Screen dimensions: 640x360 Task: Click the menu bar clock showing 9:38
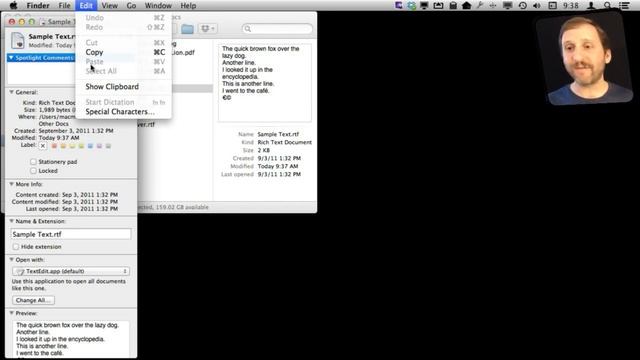571,5
